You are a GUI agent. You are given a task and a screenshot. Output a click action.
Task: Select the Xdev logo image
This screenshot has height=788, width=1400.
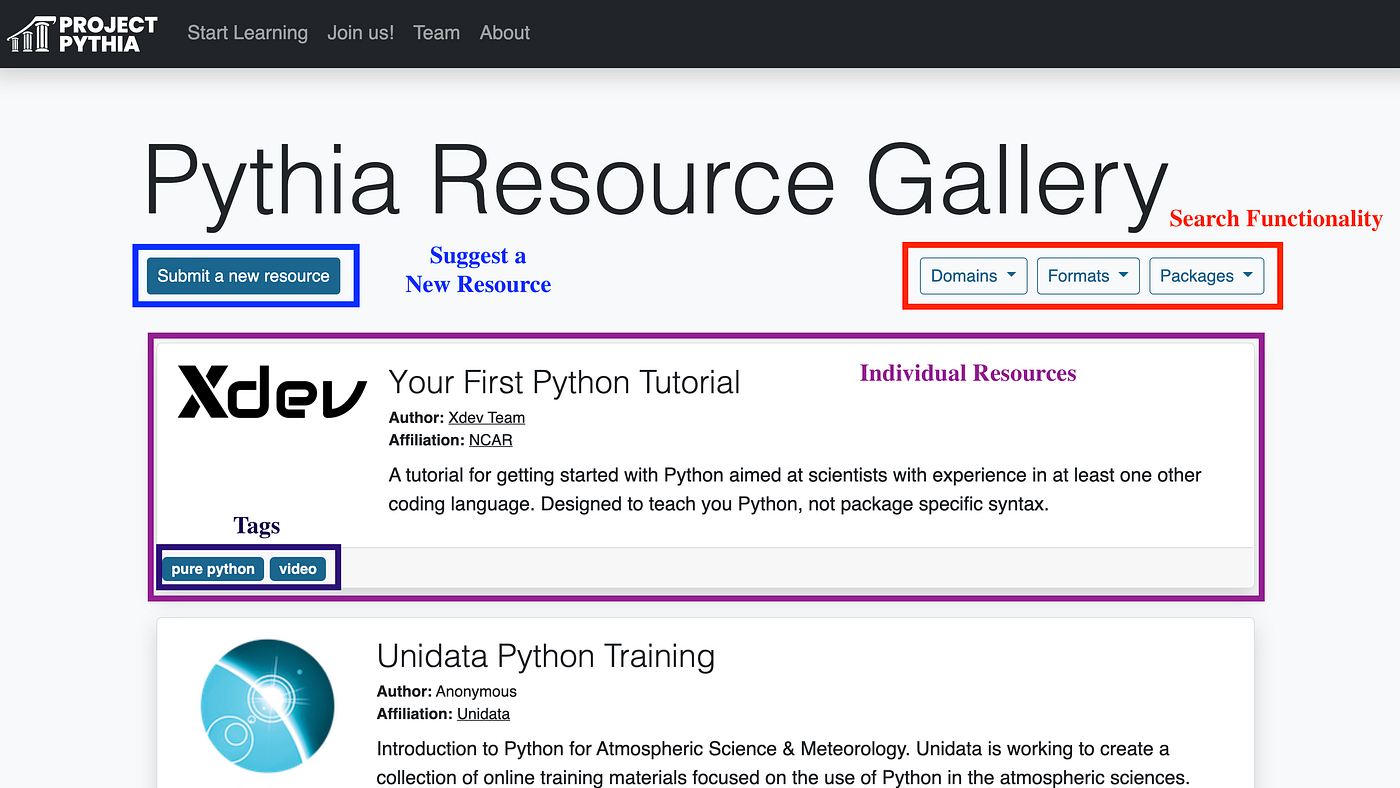270,393
